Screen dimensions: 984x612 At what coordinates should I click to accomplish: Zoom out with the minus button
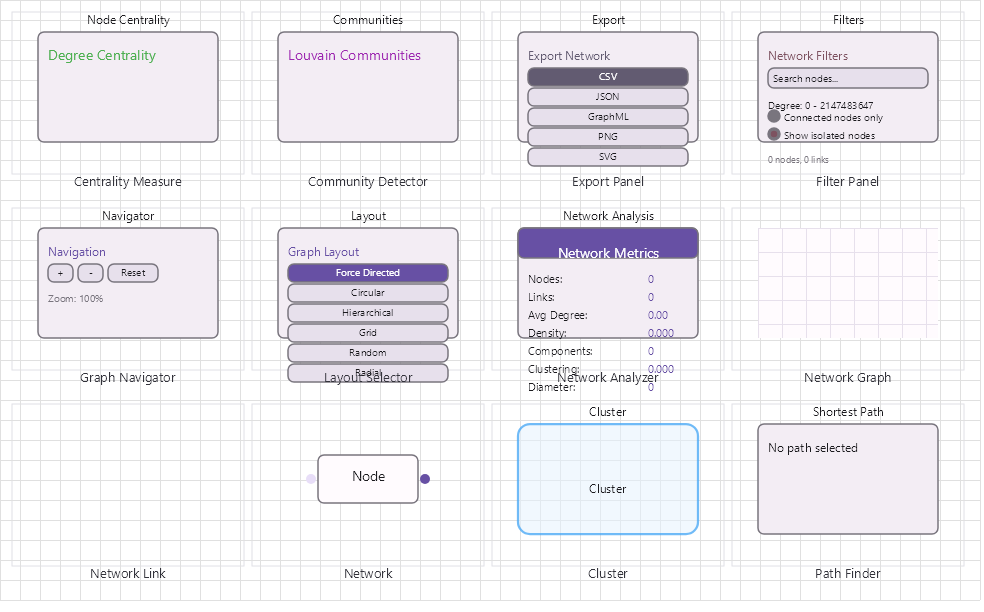point(90,273)
